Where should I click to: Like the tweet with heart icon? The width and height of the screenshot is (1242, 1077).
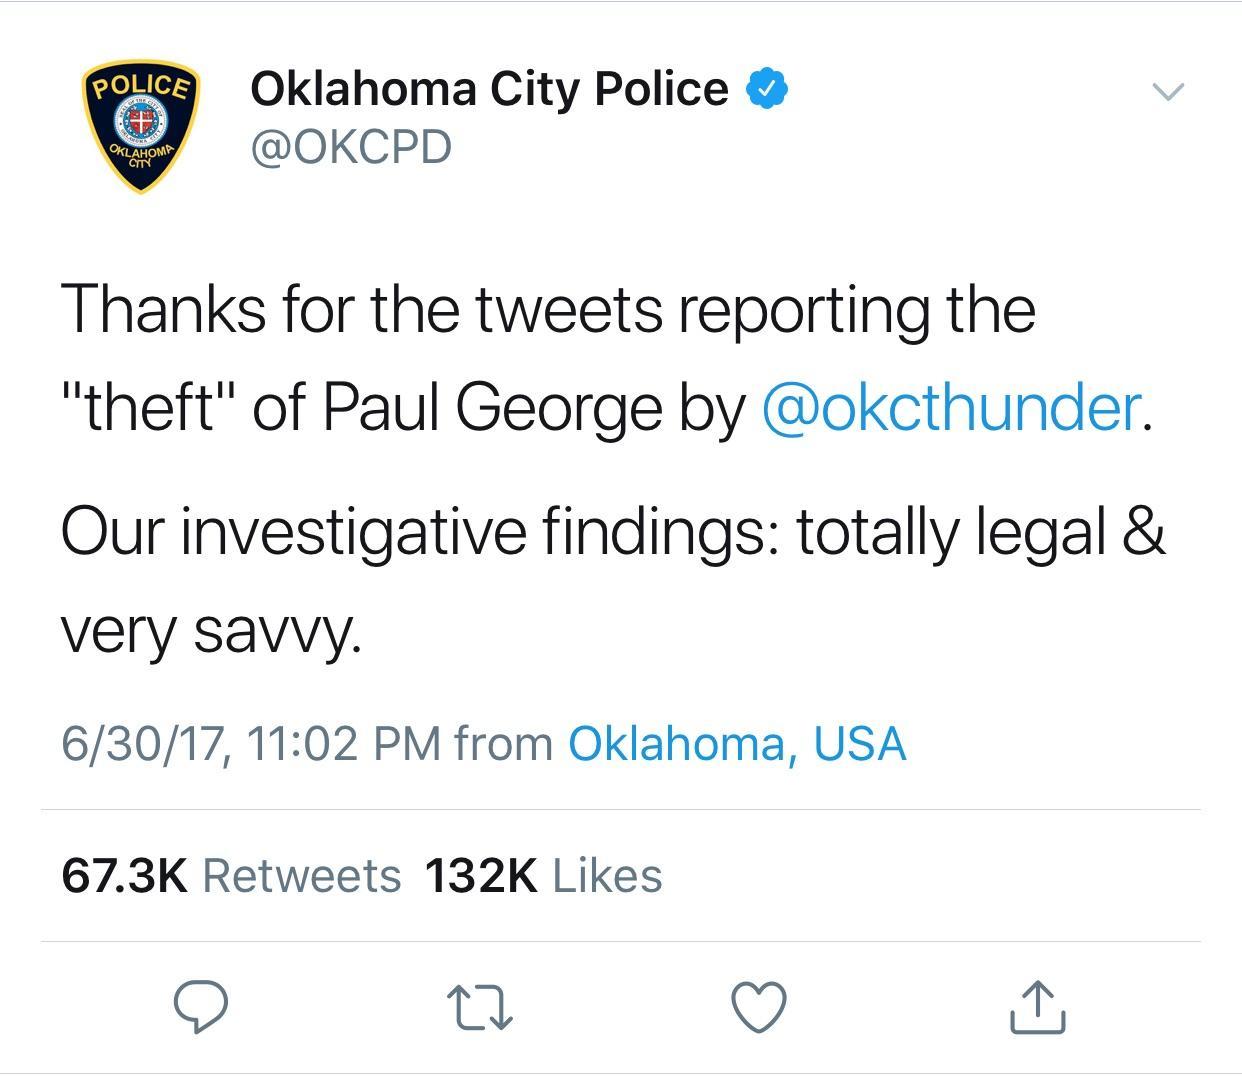pyautogui.click(x=759, y=1006)
